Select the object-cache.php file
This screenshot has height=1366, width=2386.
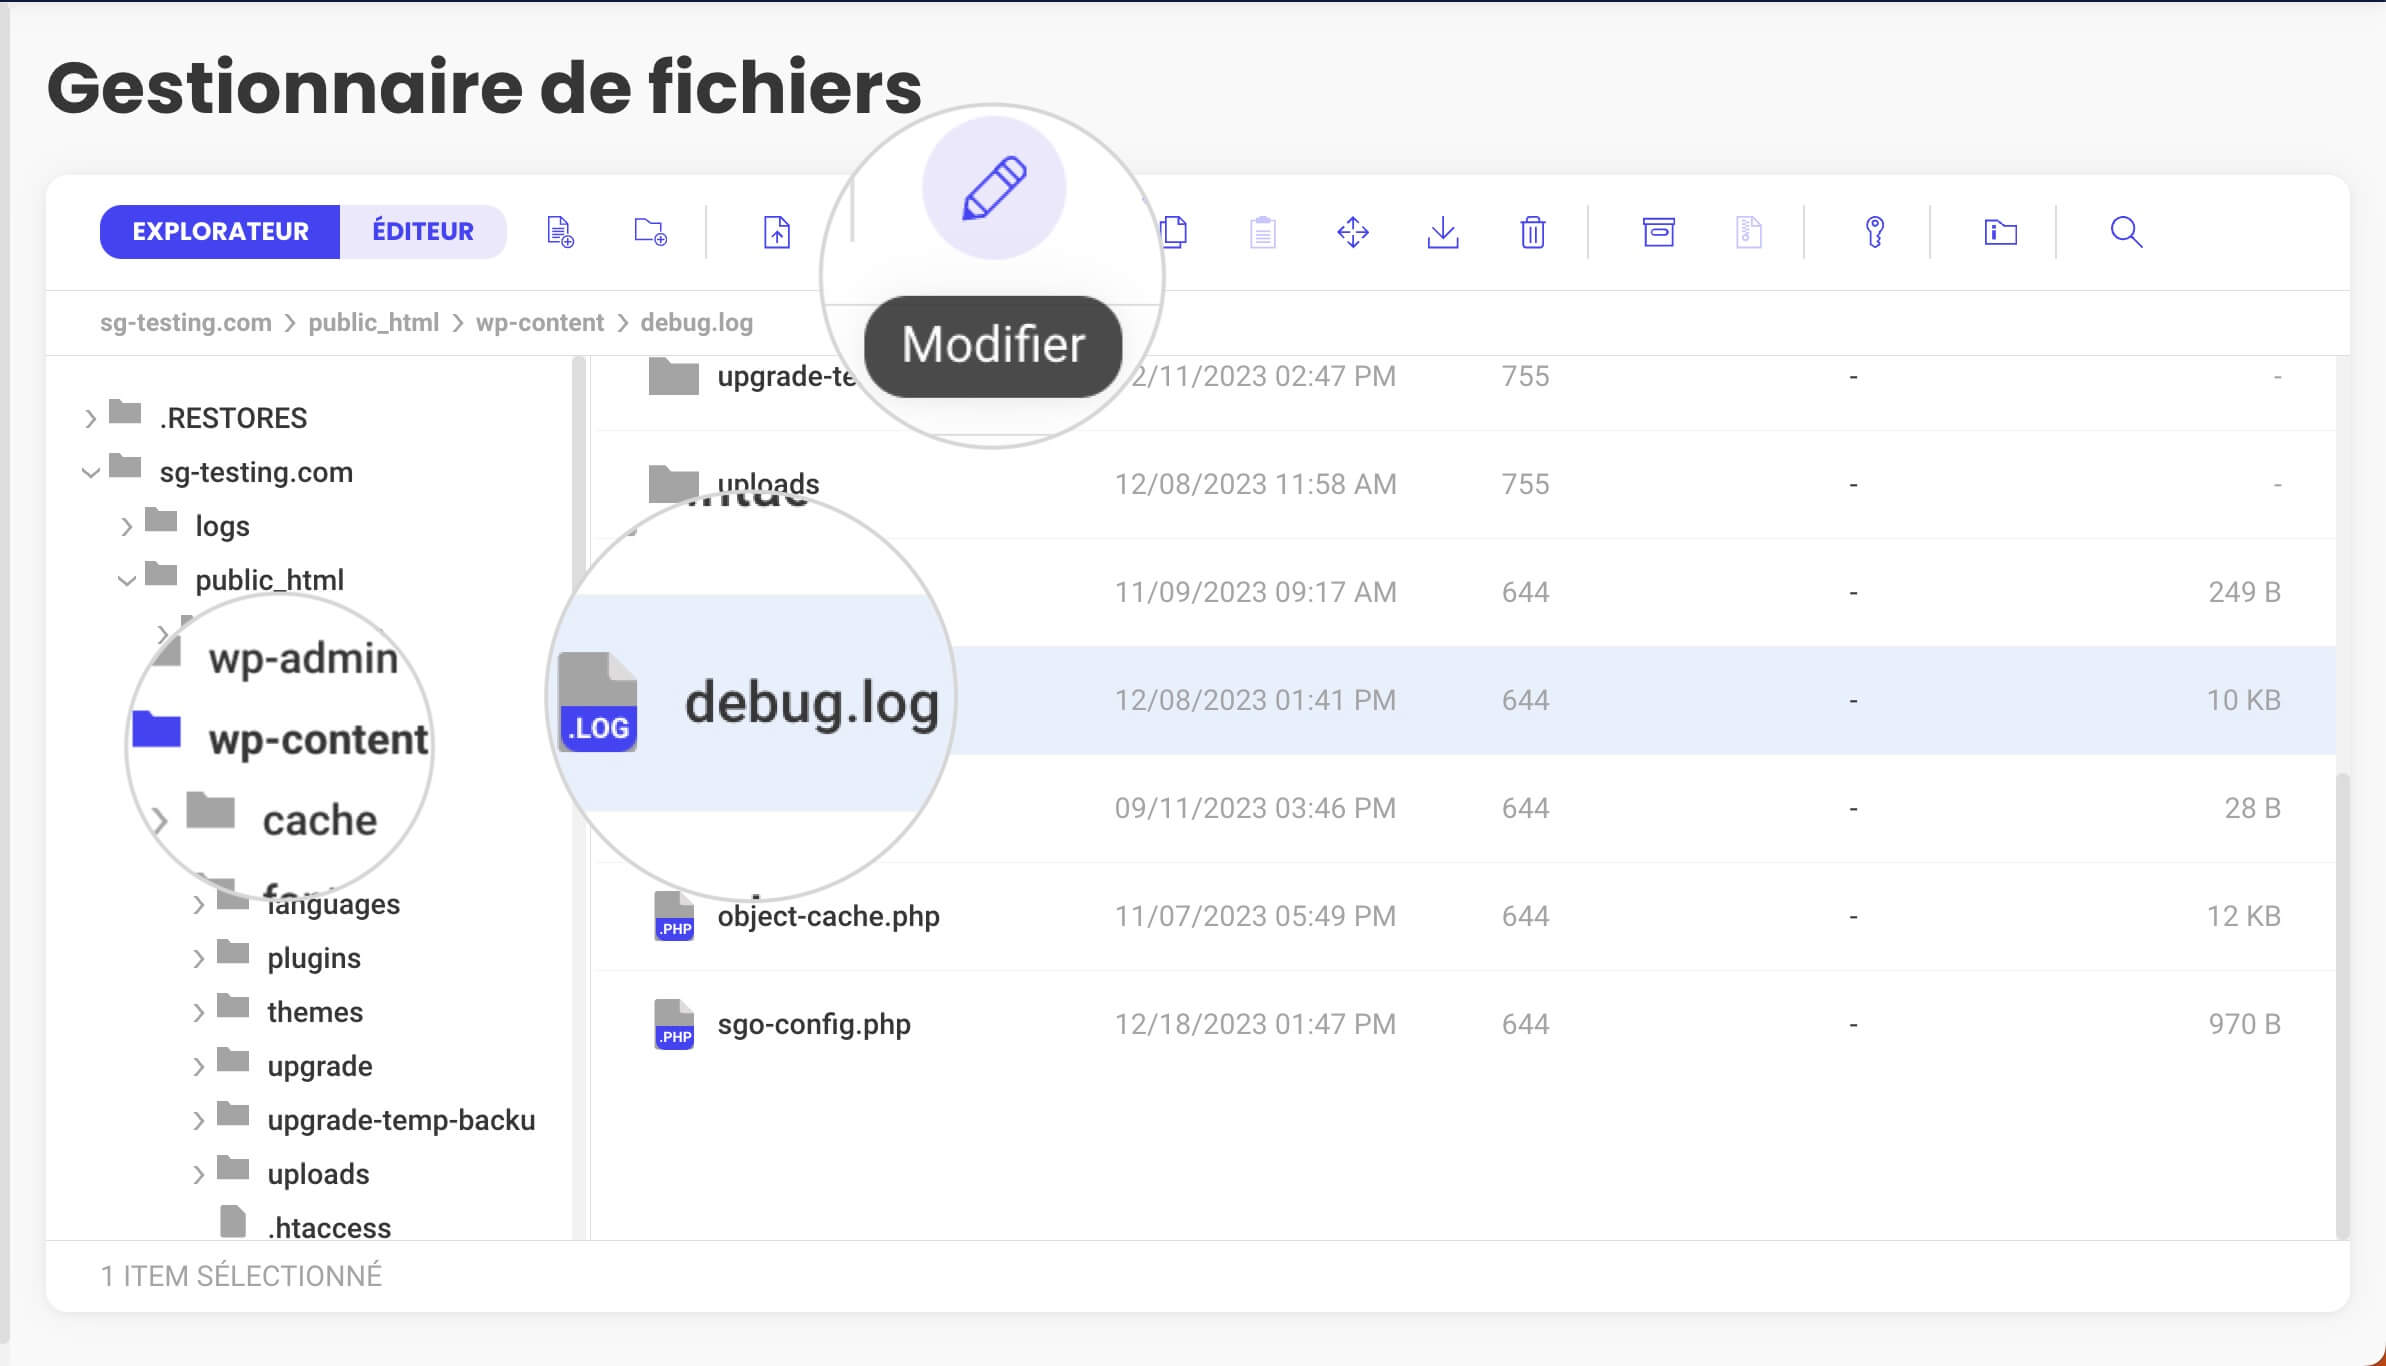tap(828, 916)
